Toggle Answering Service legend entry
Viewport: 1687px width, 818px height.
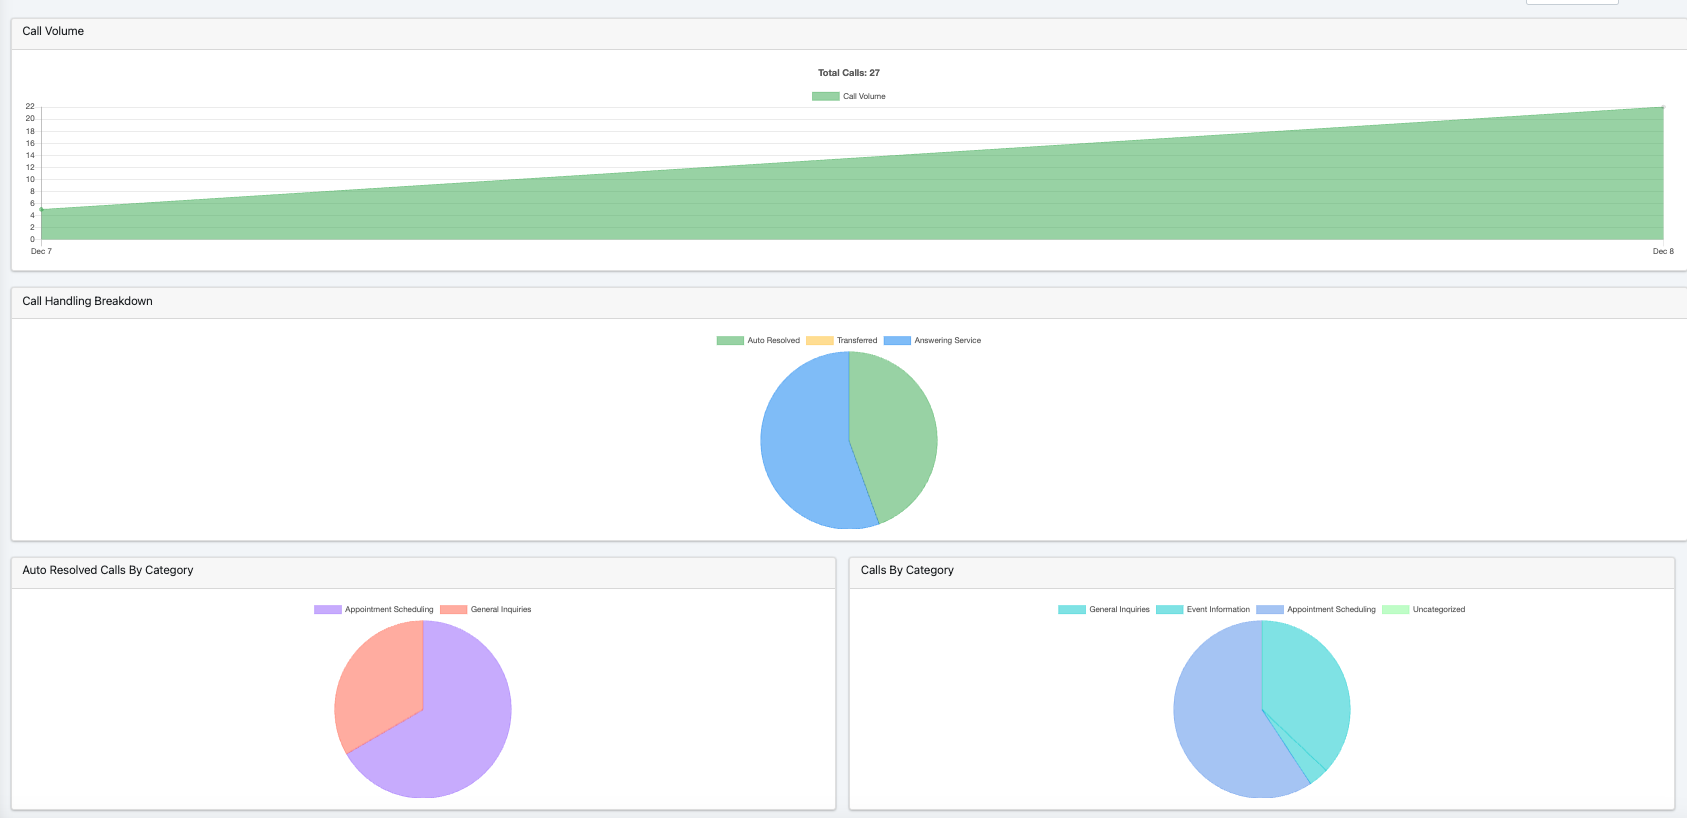932,340
